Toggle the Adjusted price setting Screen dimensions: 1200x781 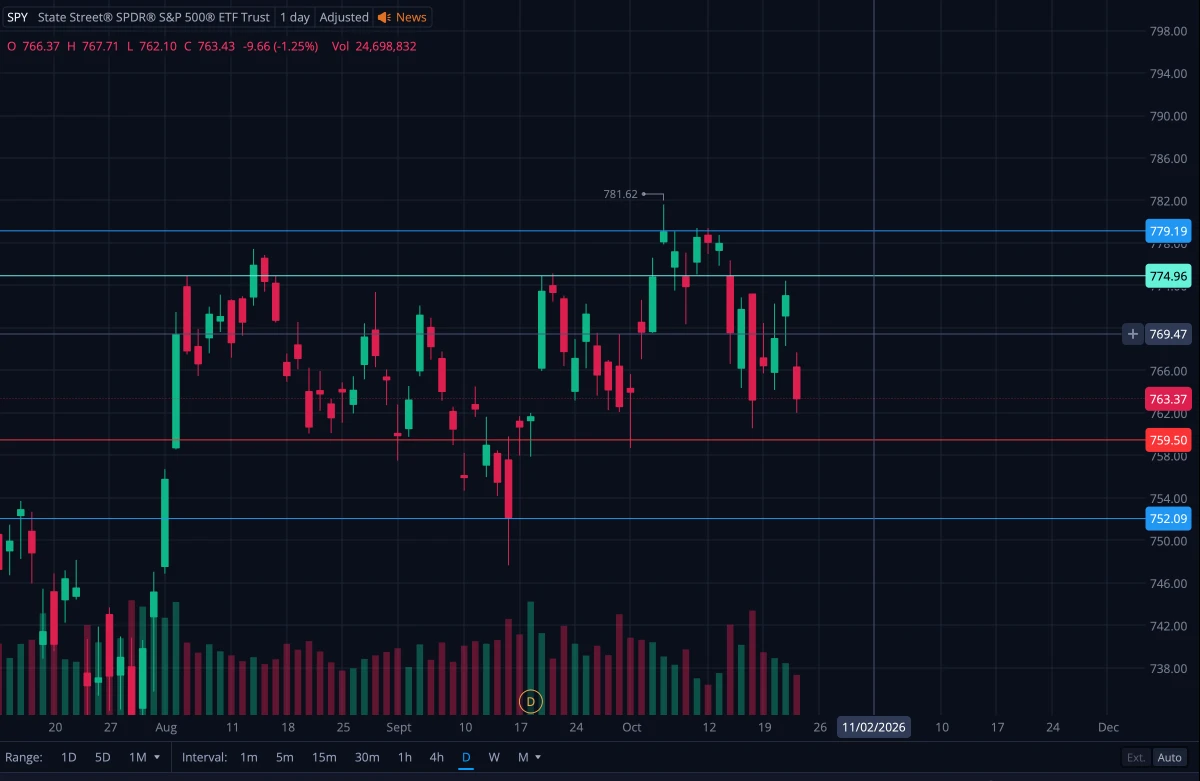tap(344, 17)
